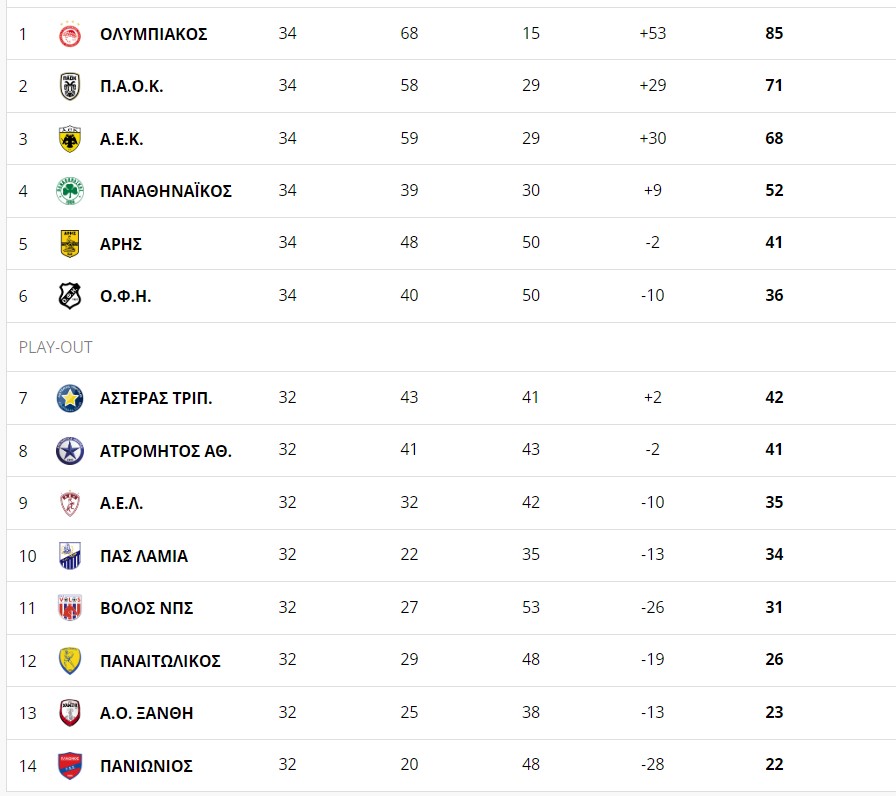Click the Volos NPS red-blue crest
Screen dimensions: 896x796
coord(70,607)
